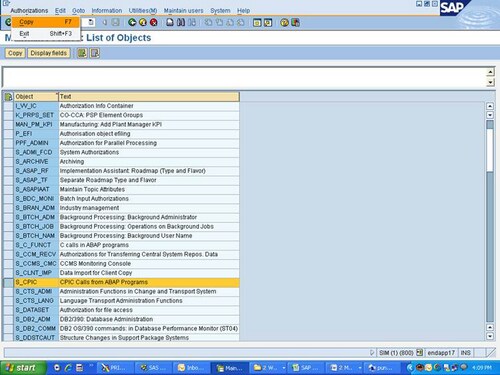Click the Generate Shortcut icon
Viewport: 500px width, 375px height.
(x=268, y=22)
